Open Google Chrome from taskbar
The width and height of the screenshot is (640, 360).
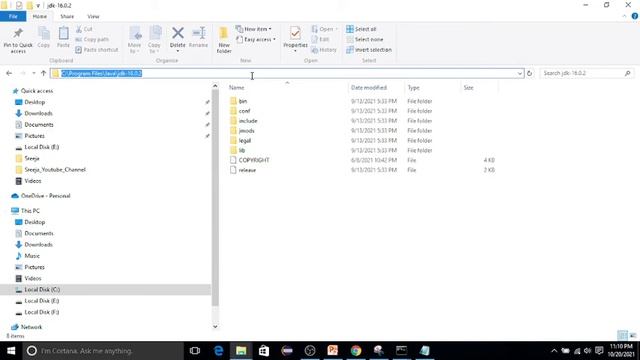click(x=356, y=351)
